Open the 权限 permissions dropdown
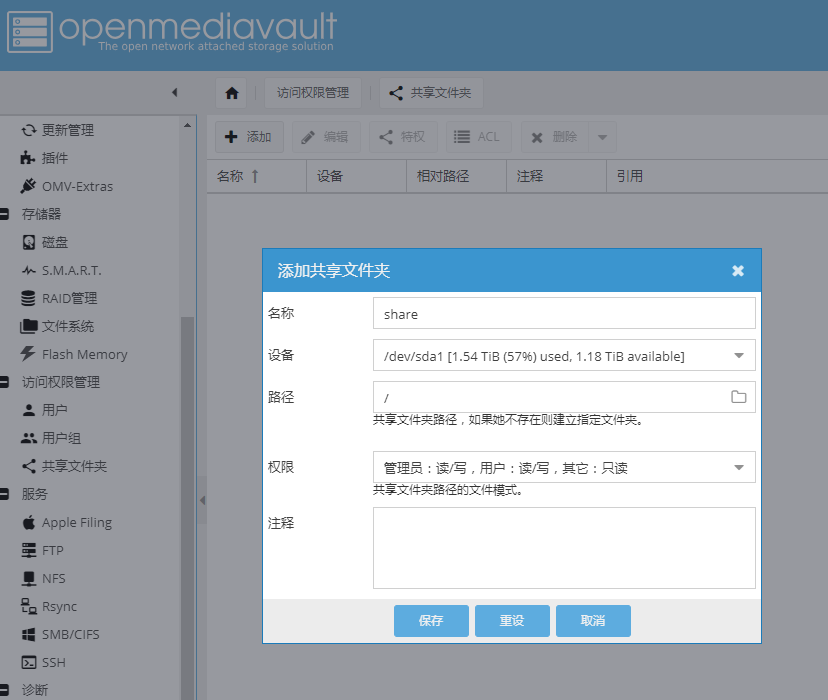Screen dimensions: 828x700 tap(739, 467)
